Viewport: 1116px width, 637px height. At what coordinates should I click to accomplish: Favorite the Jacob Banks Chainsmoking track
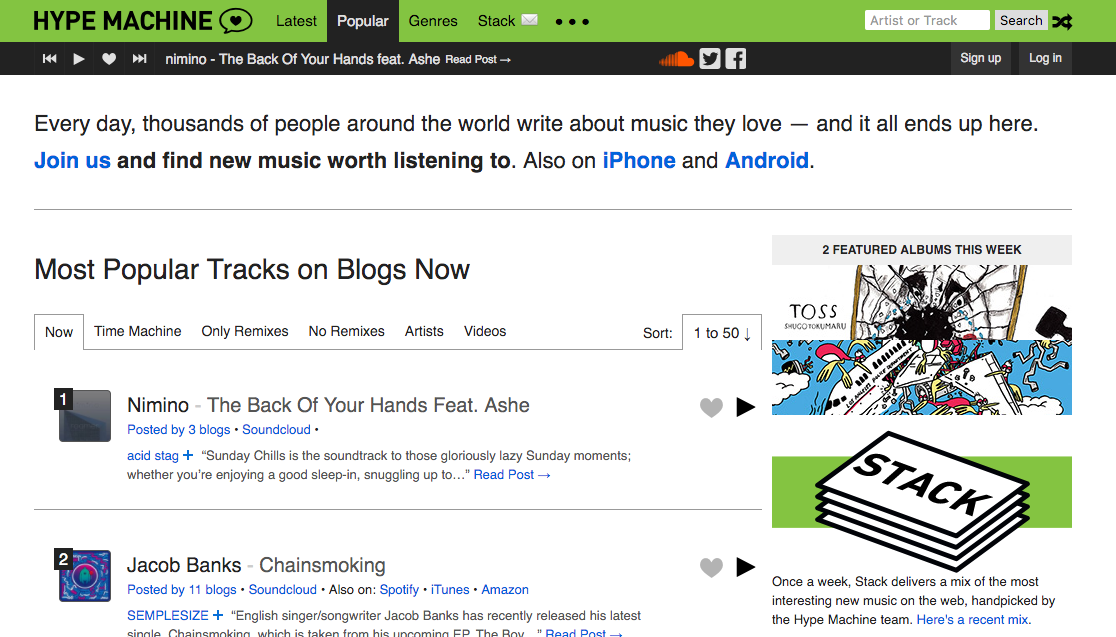point(711,567)
